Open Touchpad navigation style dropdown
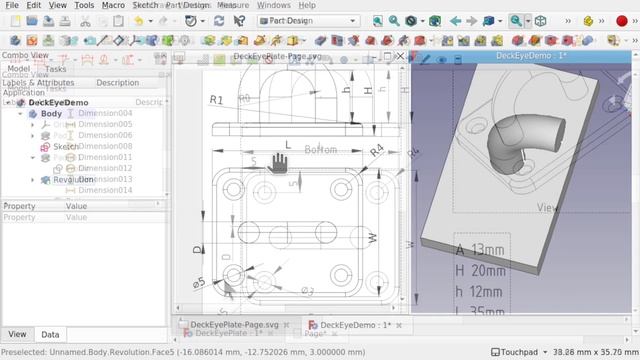The height and width of the screenshot is (360, 640). [519, 352]
